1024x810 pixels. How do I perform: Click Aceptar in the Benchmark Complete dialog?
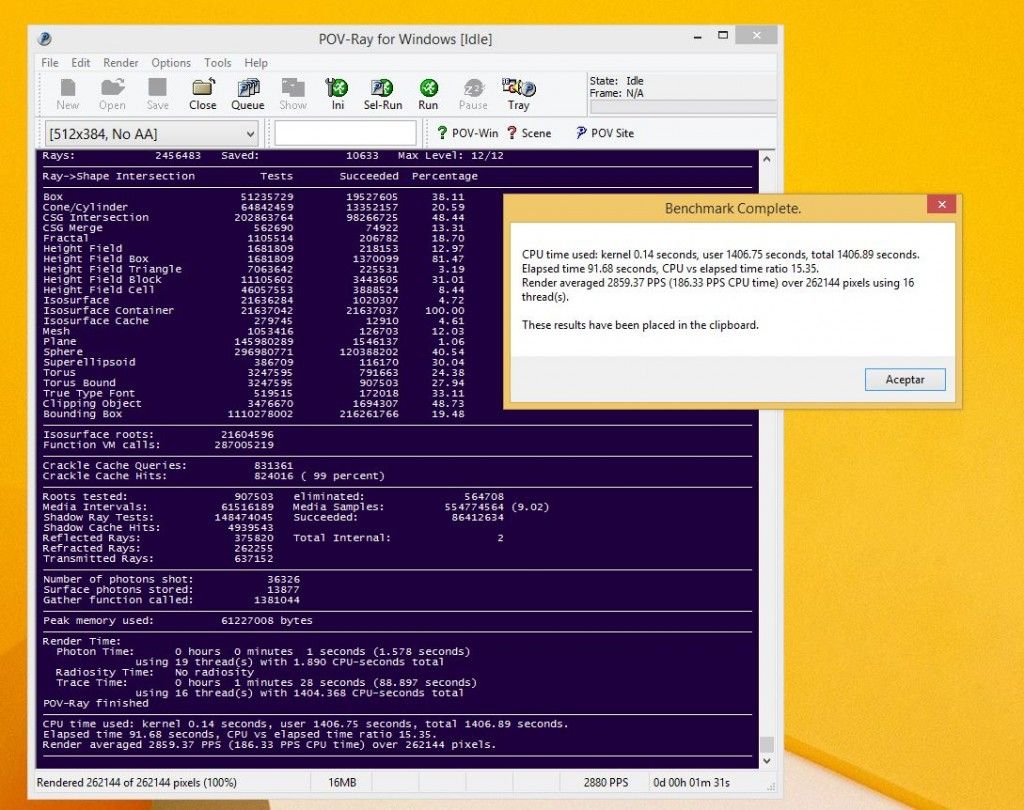coord(904,380)
